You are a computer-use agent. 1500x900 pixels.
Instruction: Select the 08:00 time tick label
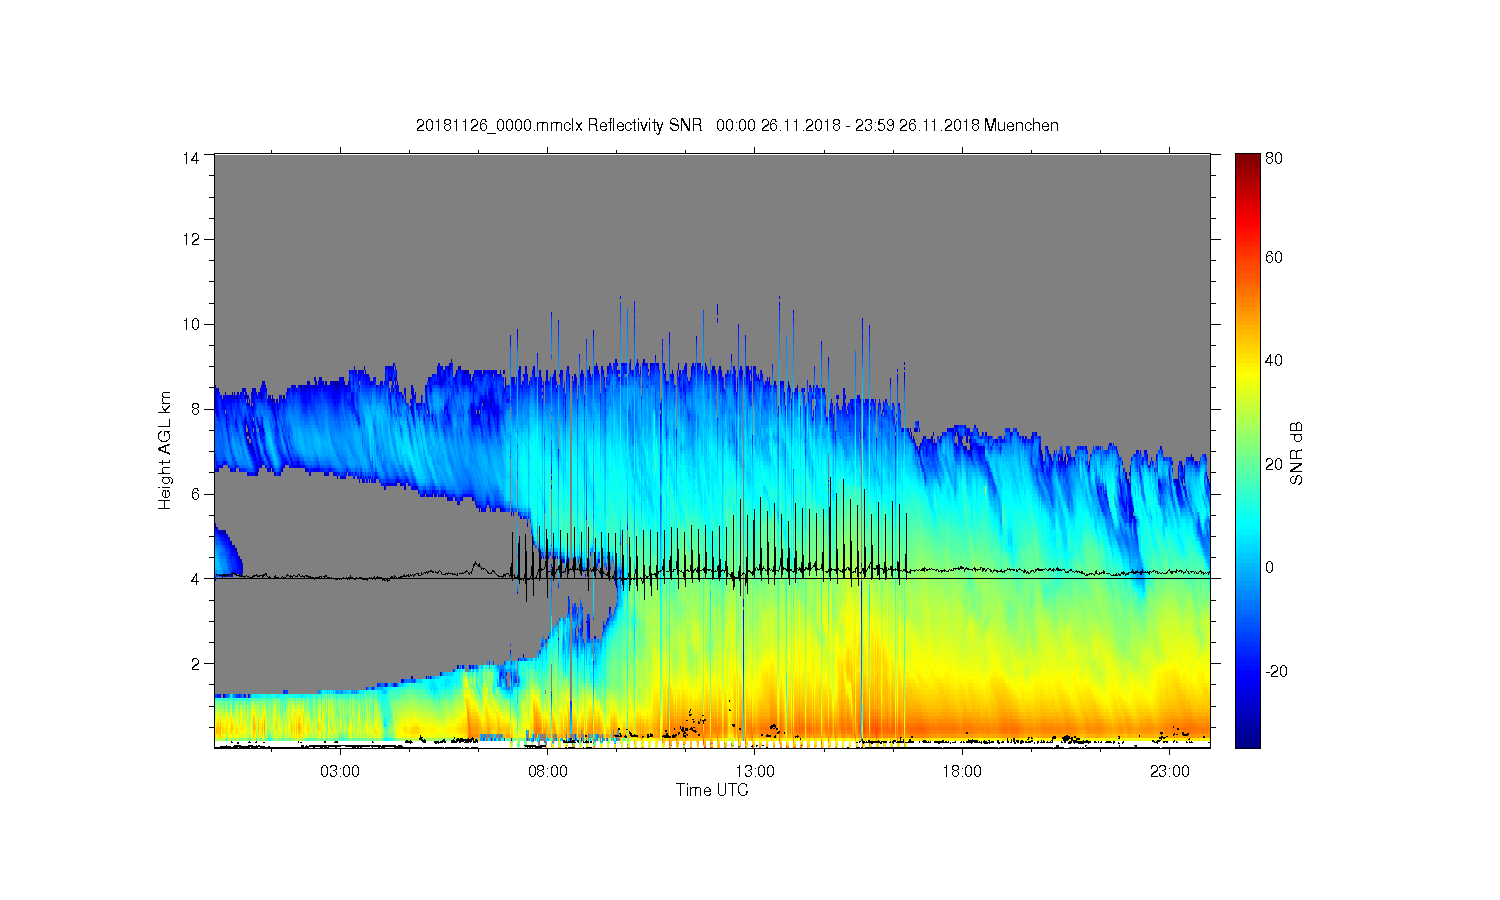[x=548, y=772]
